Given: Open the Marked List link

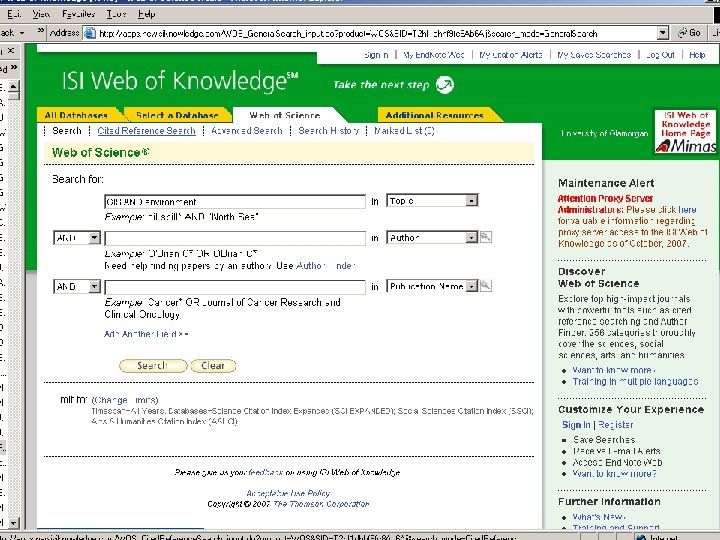Looking at the screenshot, I should [404, 131].
